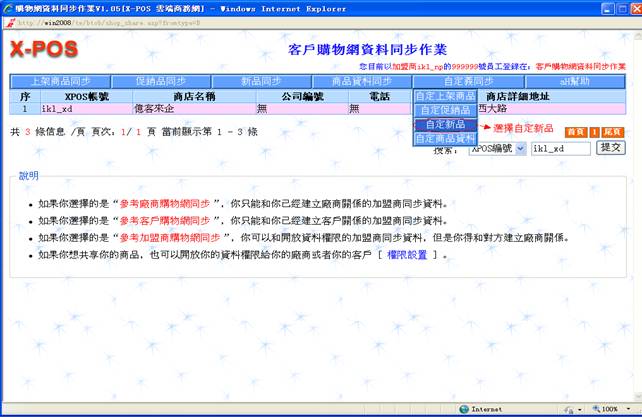The width and height of the screenshot is (642, 417).
Task: Click the X-POS logo
Action: [43, 49]
